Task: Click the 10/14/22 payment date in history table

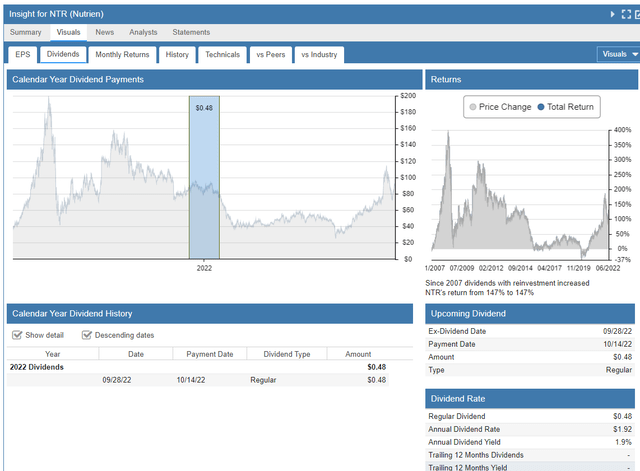Action: [x=191, y=380]
